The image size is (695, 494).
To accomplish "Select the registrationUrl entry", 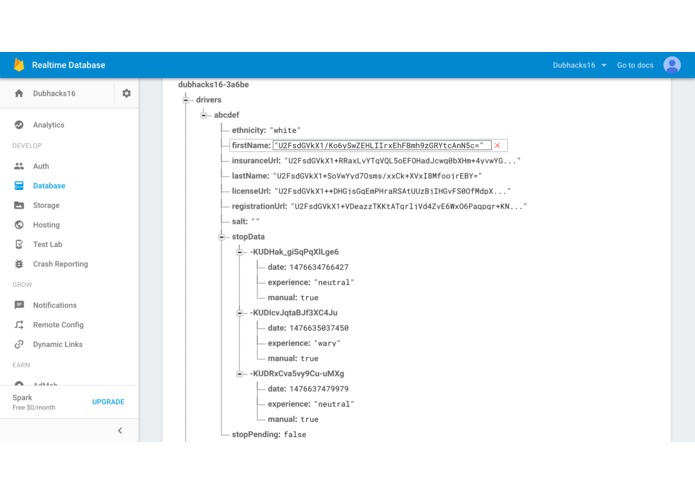I will click(x=379, y=206).
